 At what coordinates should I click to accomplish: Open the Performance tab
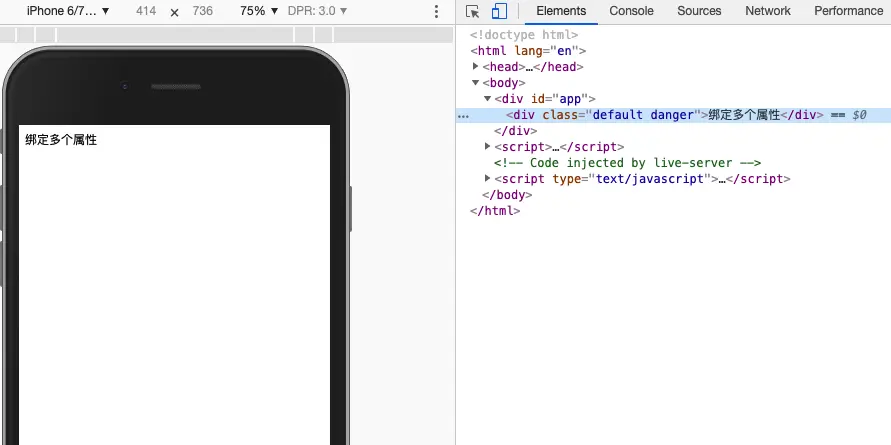click(848, 11)
